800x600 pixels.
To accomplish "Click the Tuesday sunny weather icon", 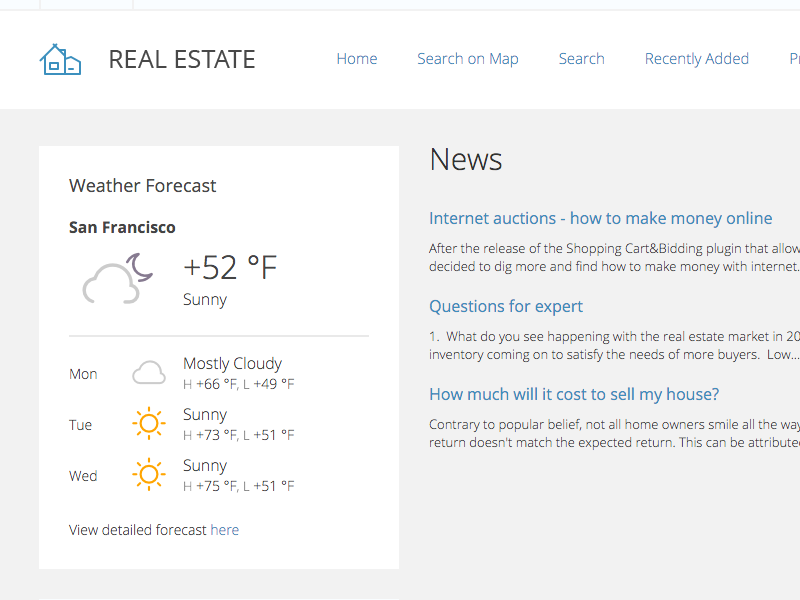I will [148, 423].
